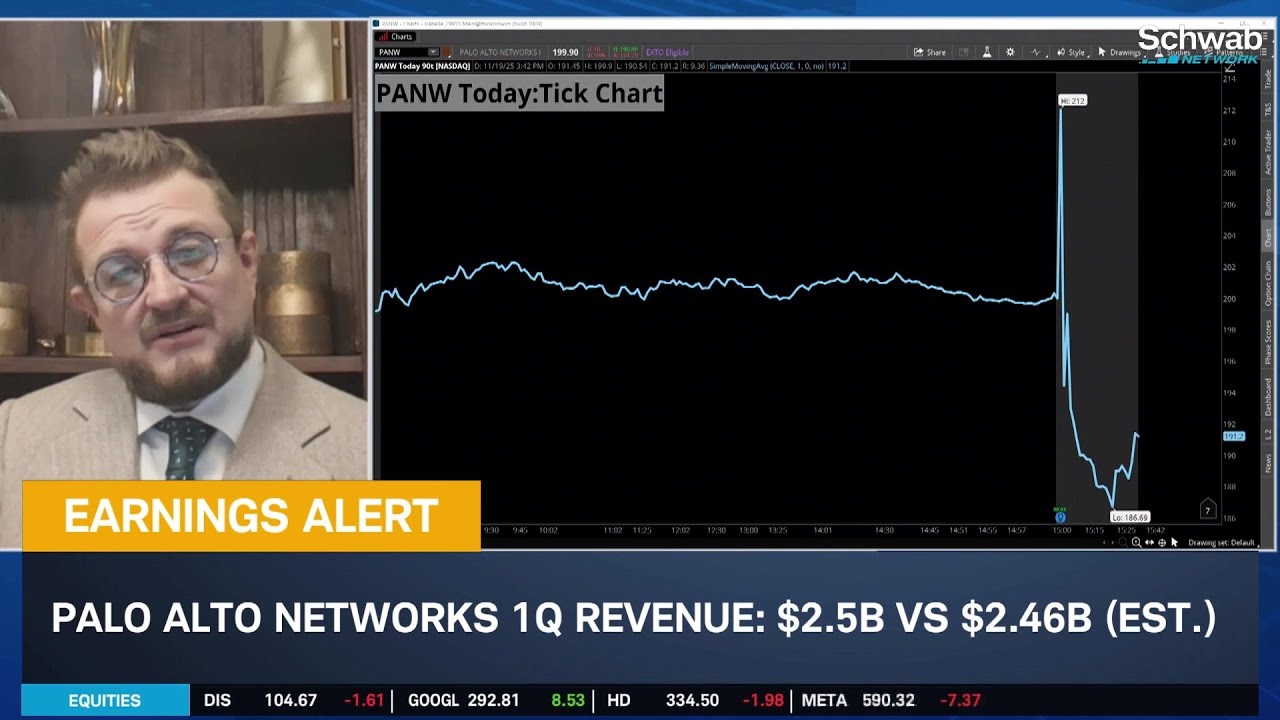This screenshot has height=720, width=1280.
Task: Open the Phase Scores side tab
Action: pyautogui.click(x=1267, y=342)
